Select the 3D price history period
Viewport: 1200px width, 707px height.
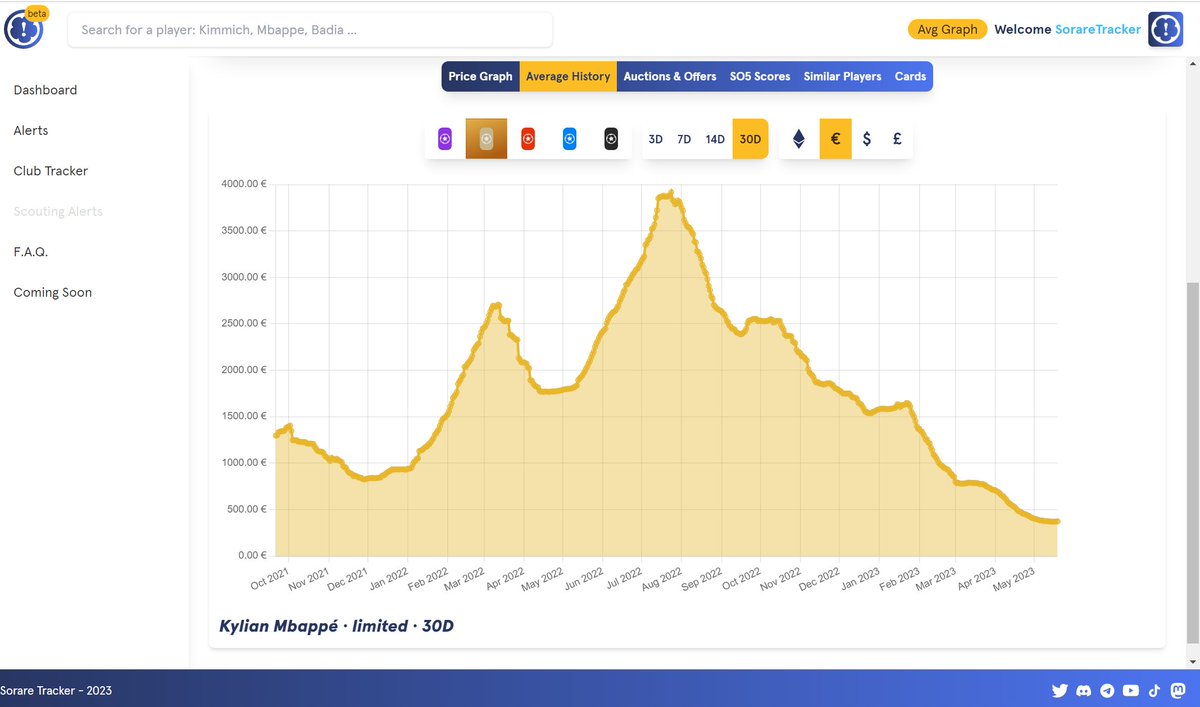click(x=655, y=139)
